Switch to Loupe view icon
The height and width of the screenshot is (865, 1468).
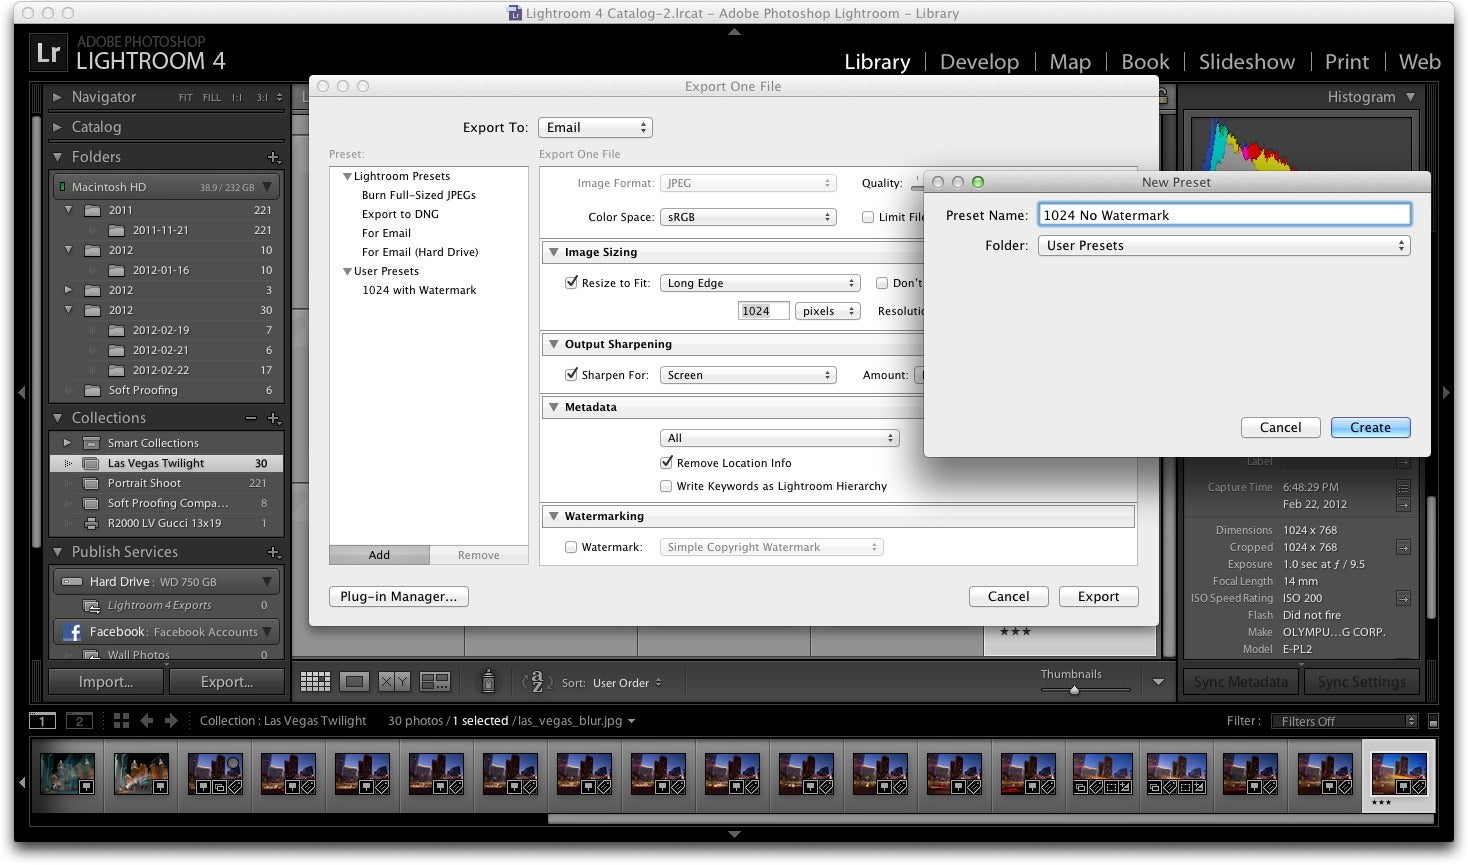(x=354, y=682)
